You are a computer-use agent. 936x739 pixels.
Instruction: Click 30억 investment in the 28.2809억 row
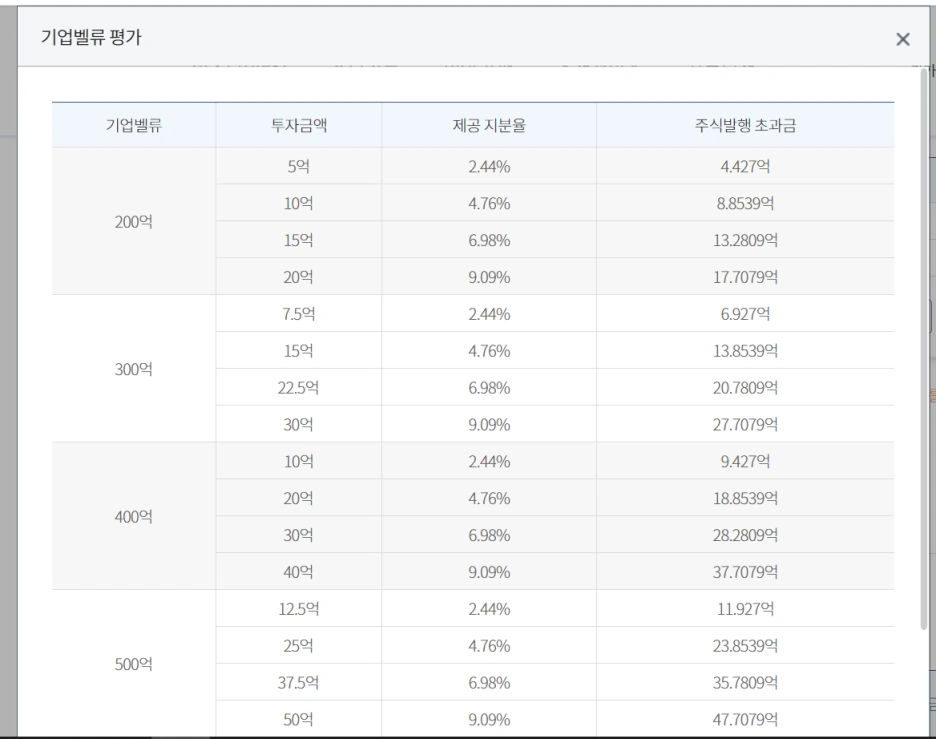[298, 535]
